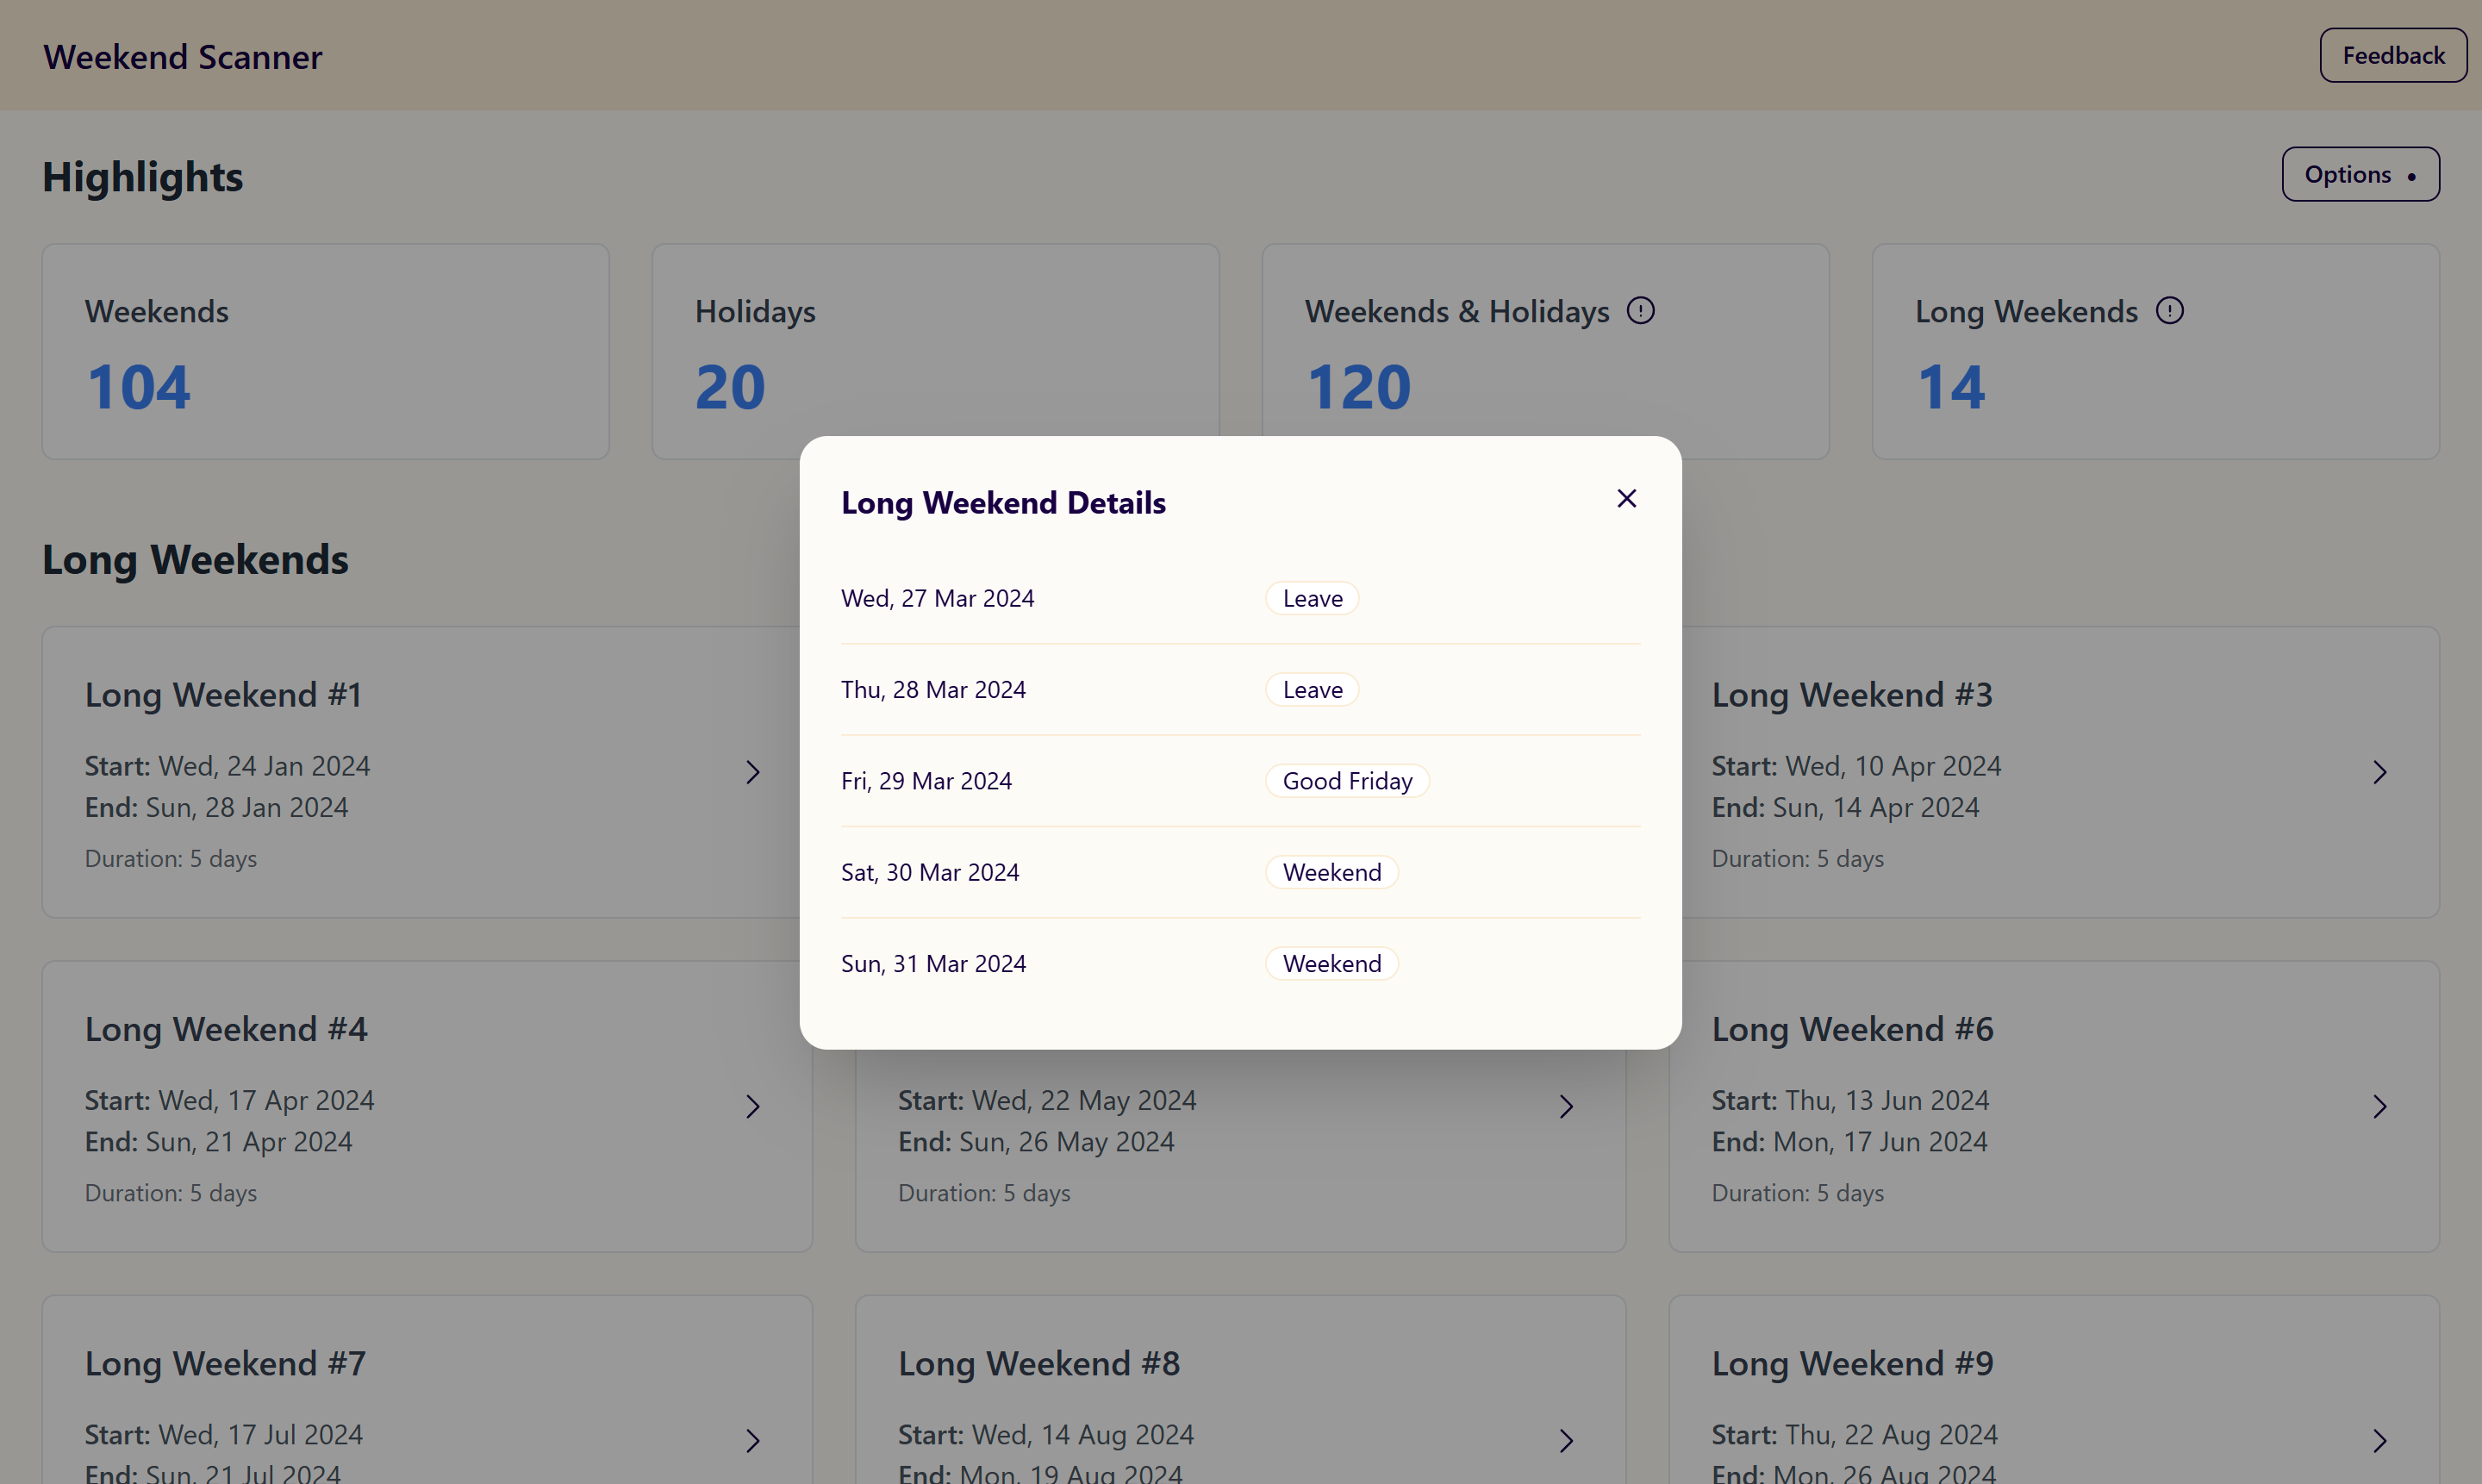Image resolution: width=2482 pixels, height=1484 pixels.
Task: Click the Leave badge for 27 Mar
Action: 1312,598
